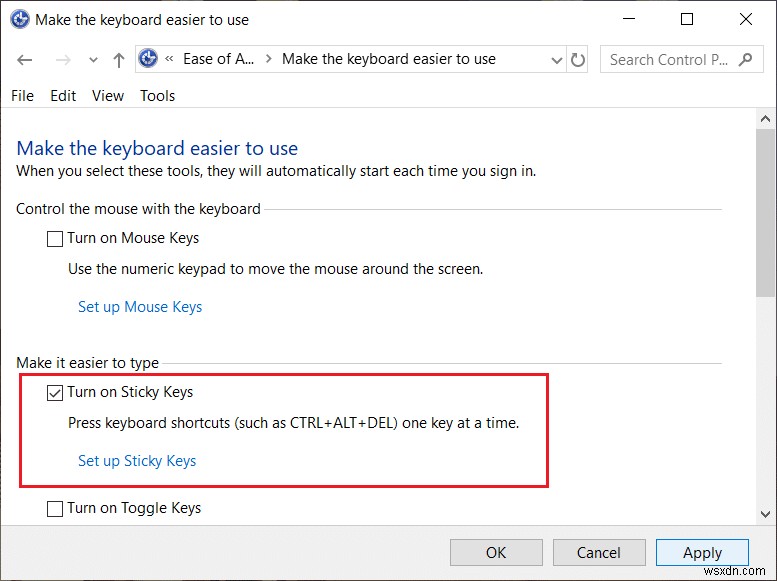Enable the Turn on Toggle Keys checkbox

pos(55,509)
